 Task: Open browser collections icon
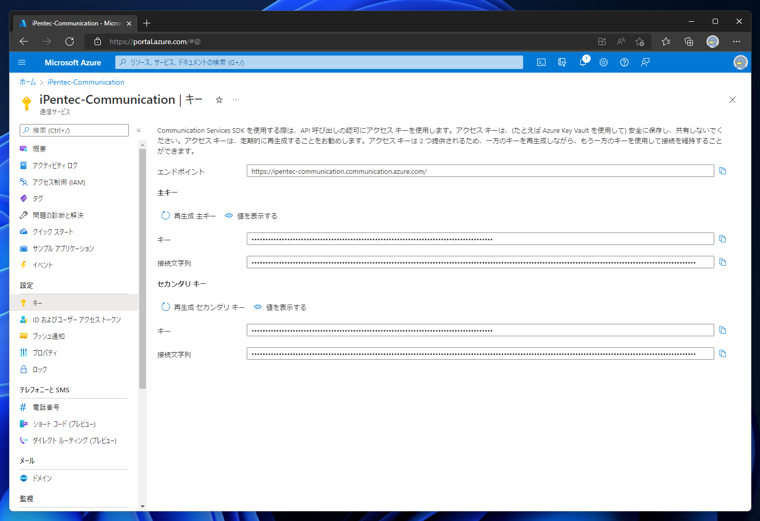(x=689, y=42)
